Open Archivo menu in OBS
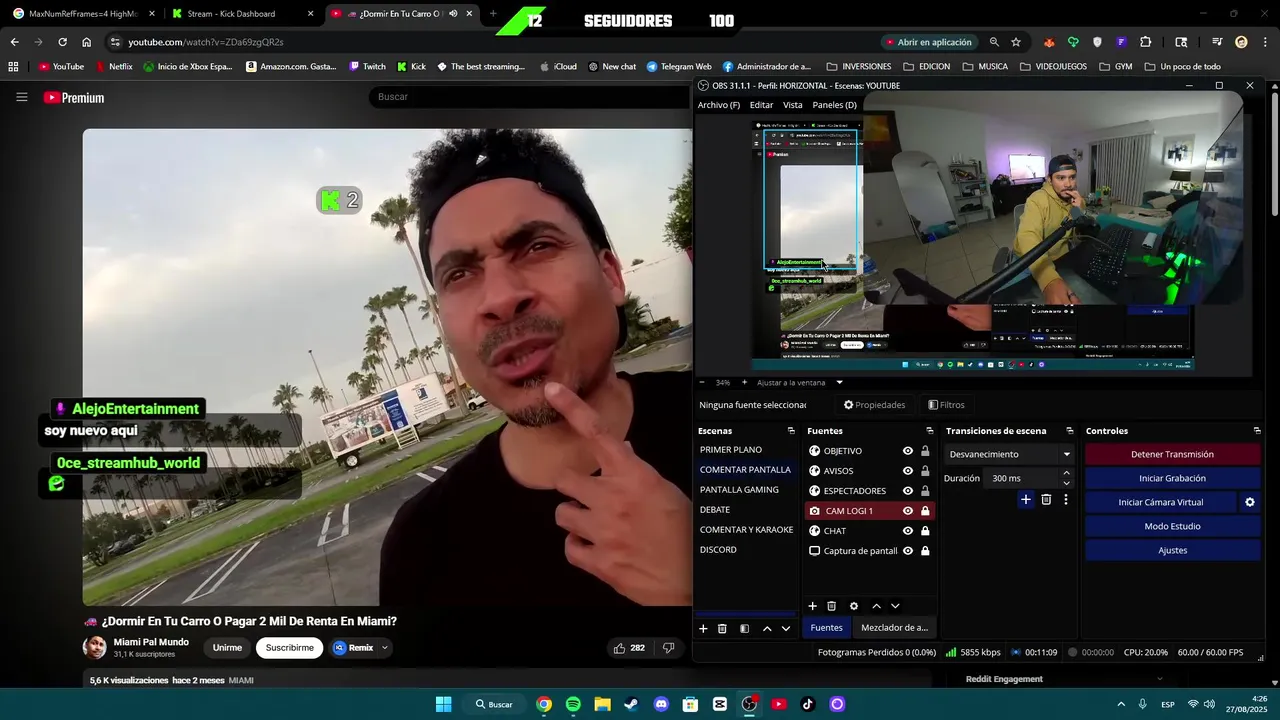This screenshot has height=720, width=1280. (719, 105)
